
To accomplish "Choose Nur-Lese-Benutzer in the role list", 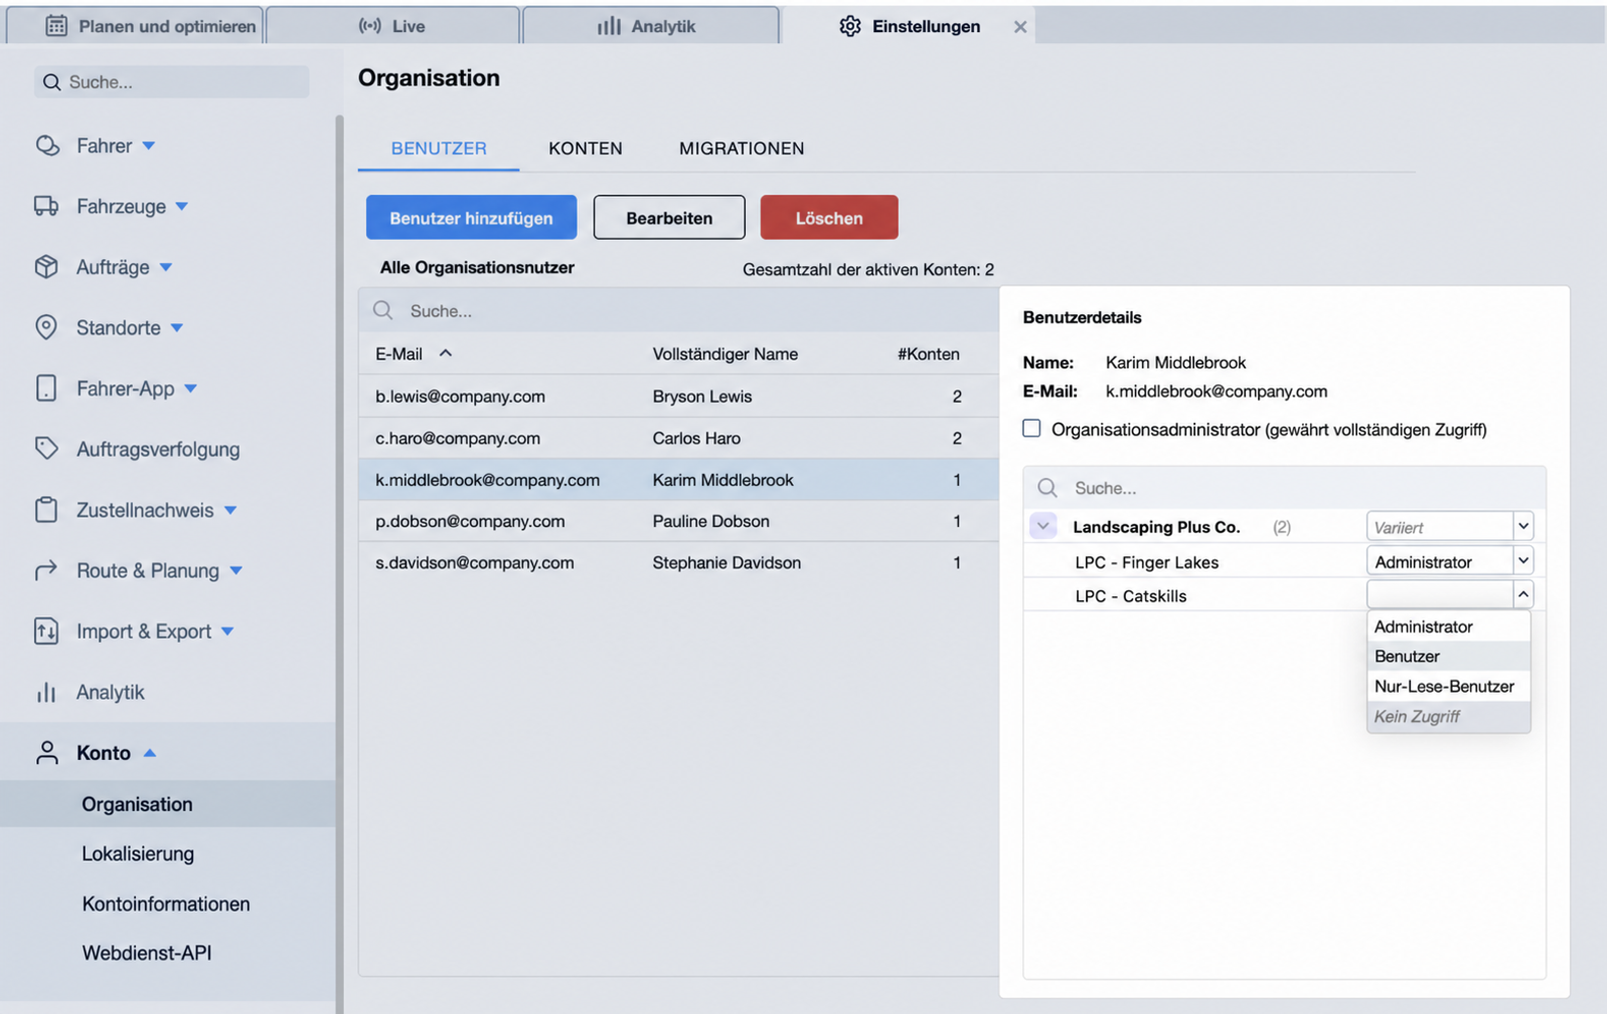I will point(1448,686).
